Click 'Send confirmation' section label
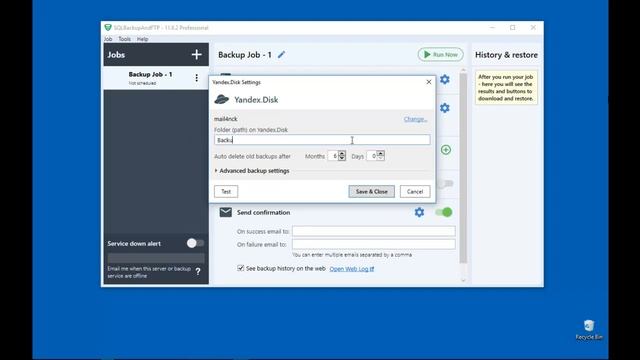 pyautogui.click(x=263, y=212)
